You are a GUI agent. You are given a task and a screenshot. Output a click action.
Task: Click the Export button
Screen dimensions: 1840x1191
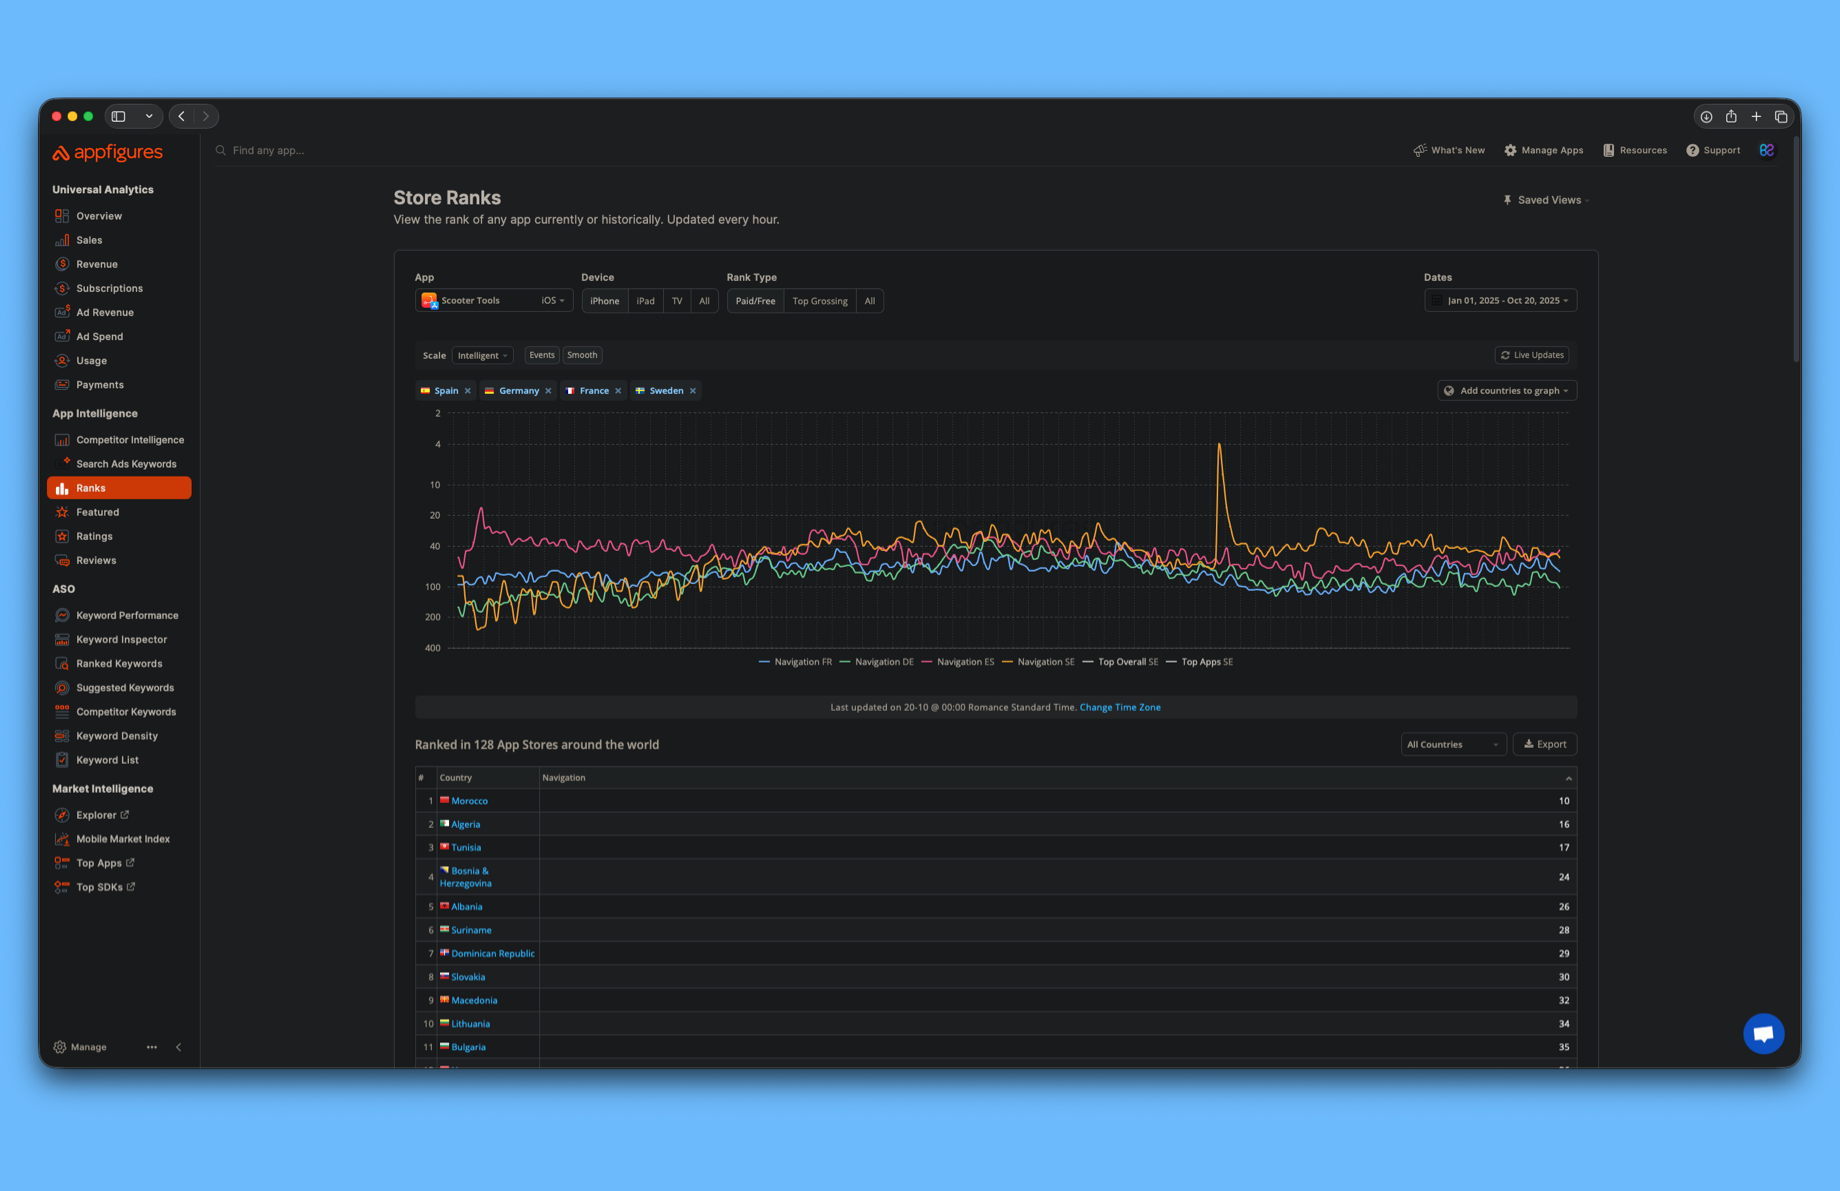click(x=1544, y=744)
